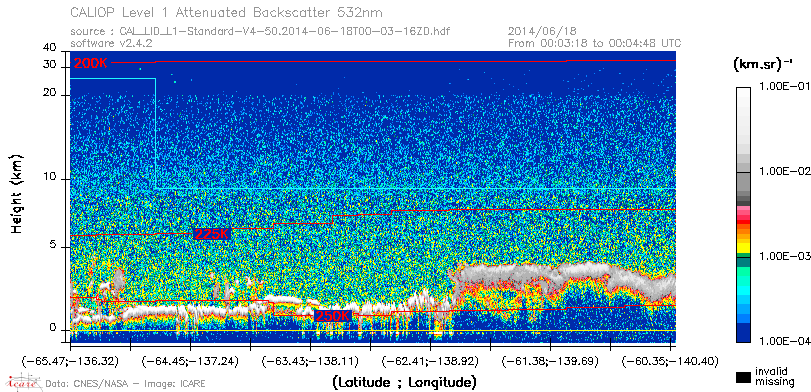Click the height axis tick label 40
This screenshot has width=811, height=392.
(x=50, y=48)
